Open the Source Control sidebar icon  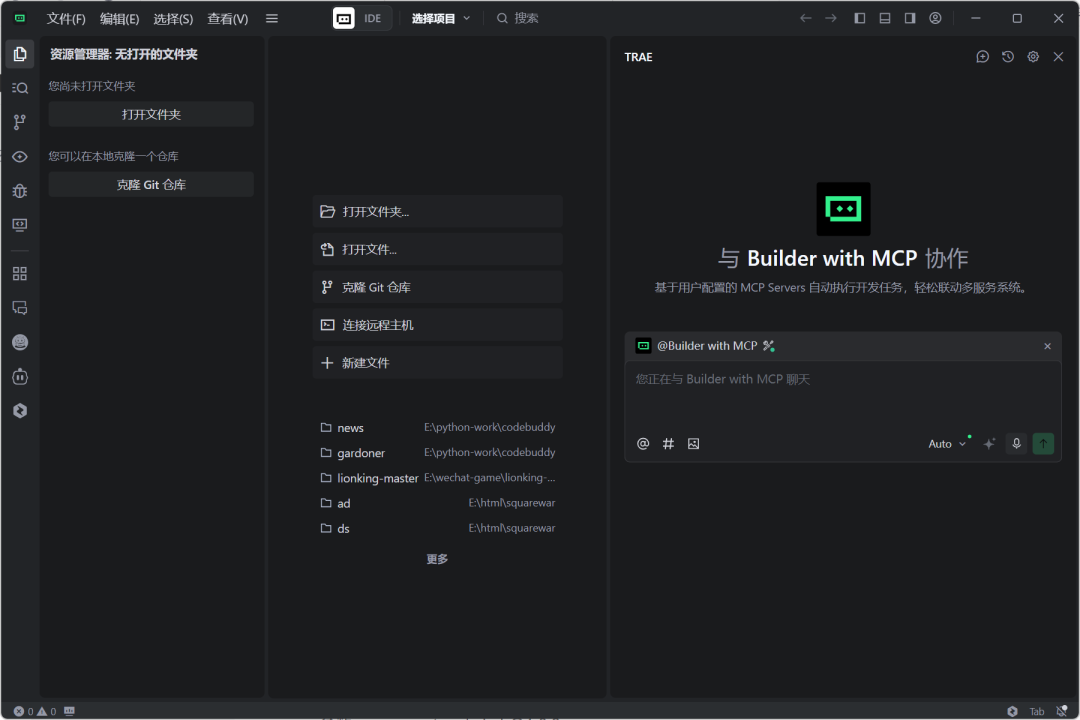tap(20, 122)
